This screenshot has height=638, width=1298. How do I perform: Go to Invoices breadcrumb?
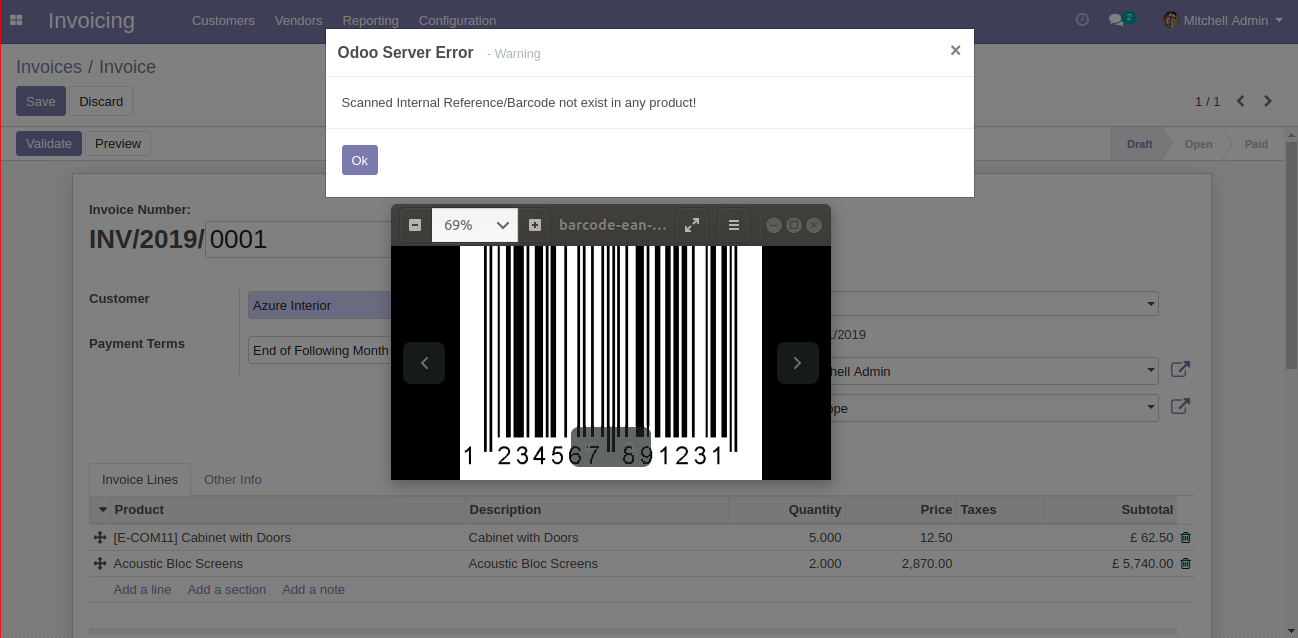click(49, 67)
